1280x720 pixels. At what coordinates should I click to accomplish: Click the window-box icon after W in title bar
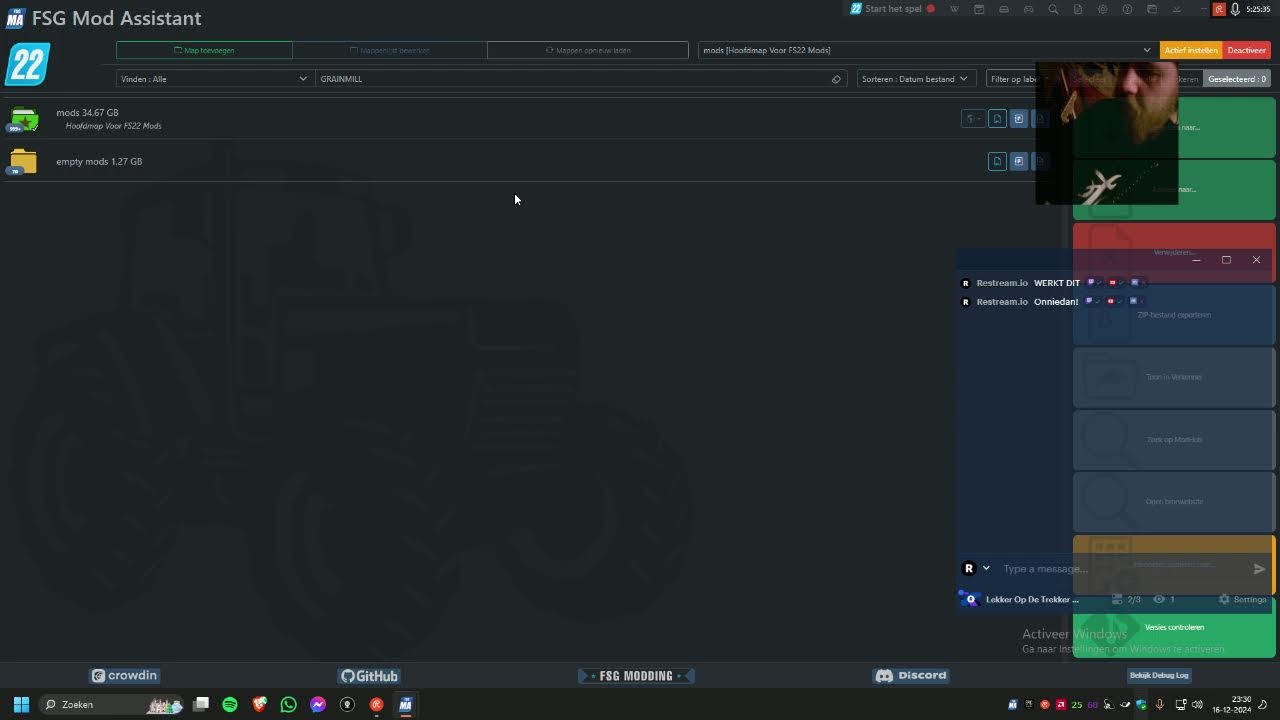point(979,9)
